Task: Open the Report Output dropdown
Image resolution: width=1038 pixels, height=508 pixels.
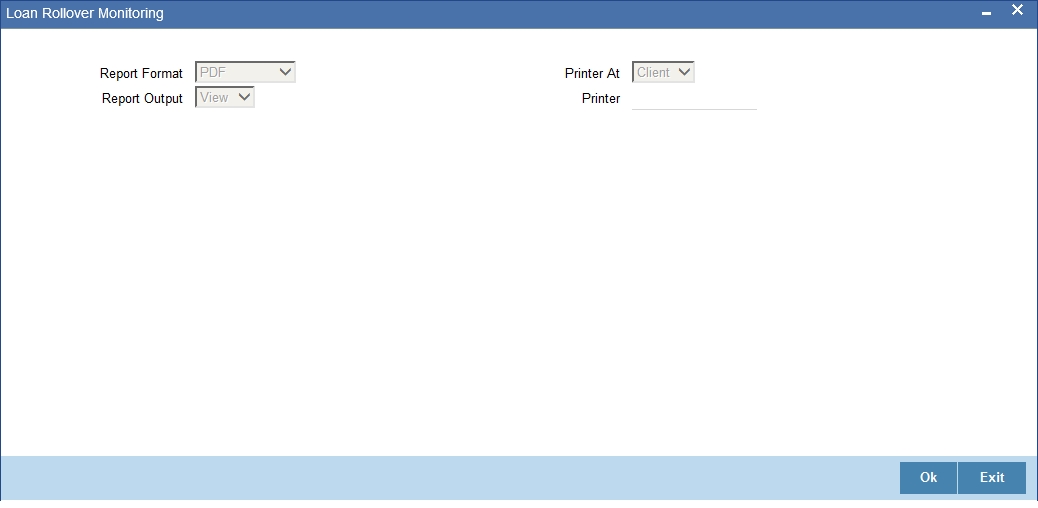Action: (224, 97)
